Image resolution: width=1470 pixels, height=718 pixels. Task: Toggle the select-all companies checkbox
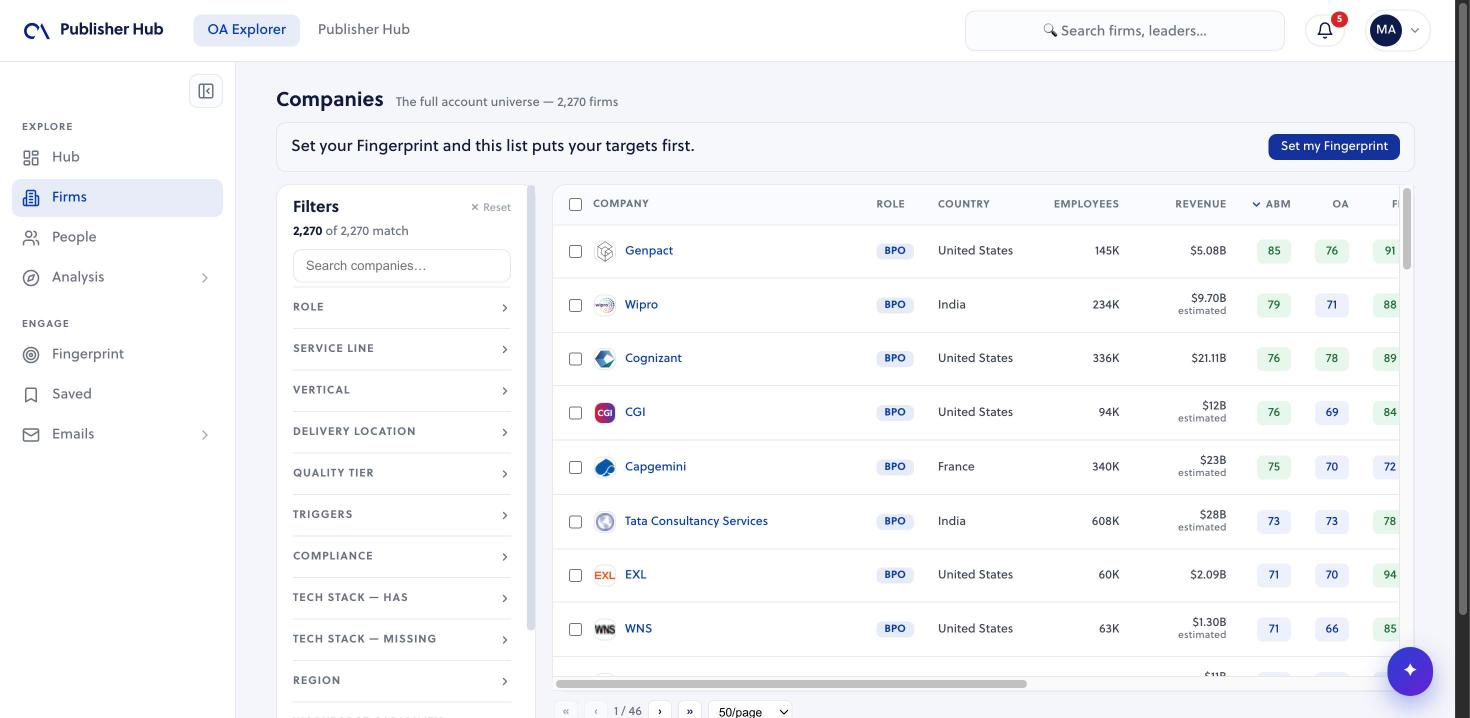(575, 204)
